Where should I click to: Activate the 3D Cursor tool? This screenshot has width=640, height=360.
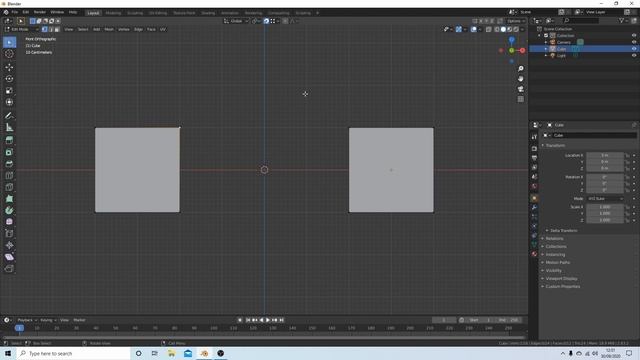pyautogui.click(x=9, y=54)
